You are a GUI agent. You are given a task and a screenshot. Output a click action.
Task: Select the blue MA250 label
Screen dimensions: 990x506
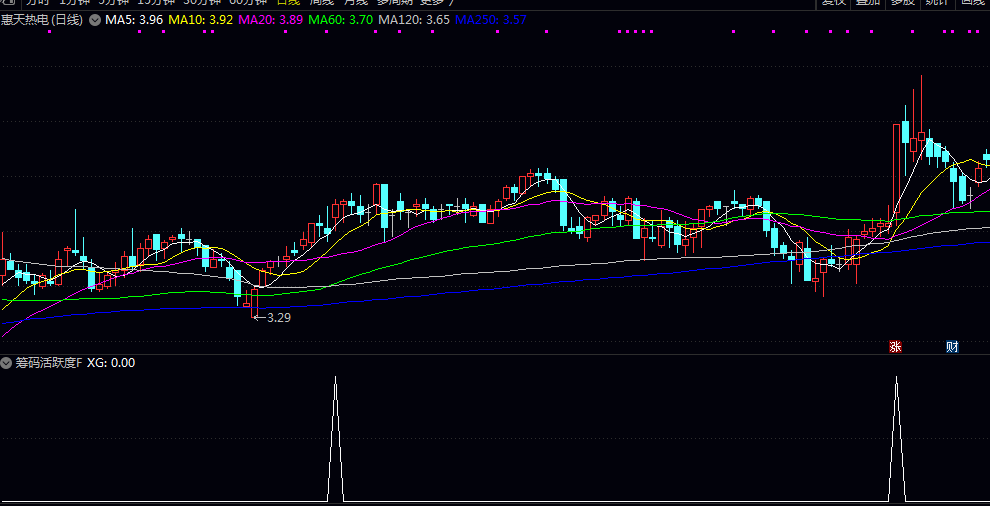point(490,20)
